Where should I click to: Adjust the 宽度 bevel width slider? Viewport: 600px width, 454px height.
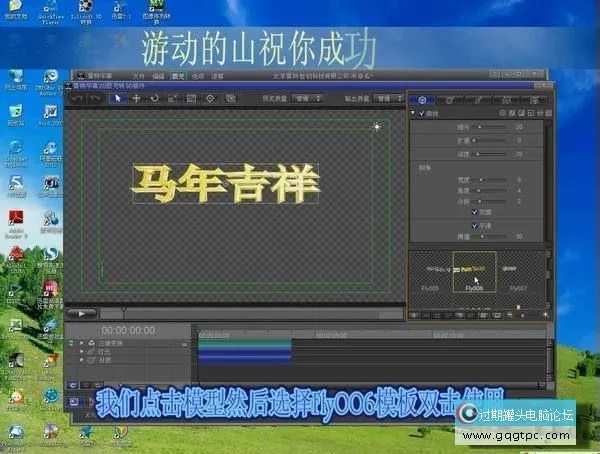coord(490,180)
